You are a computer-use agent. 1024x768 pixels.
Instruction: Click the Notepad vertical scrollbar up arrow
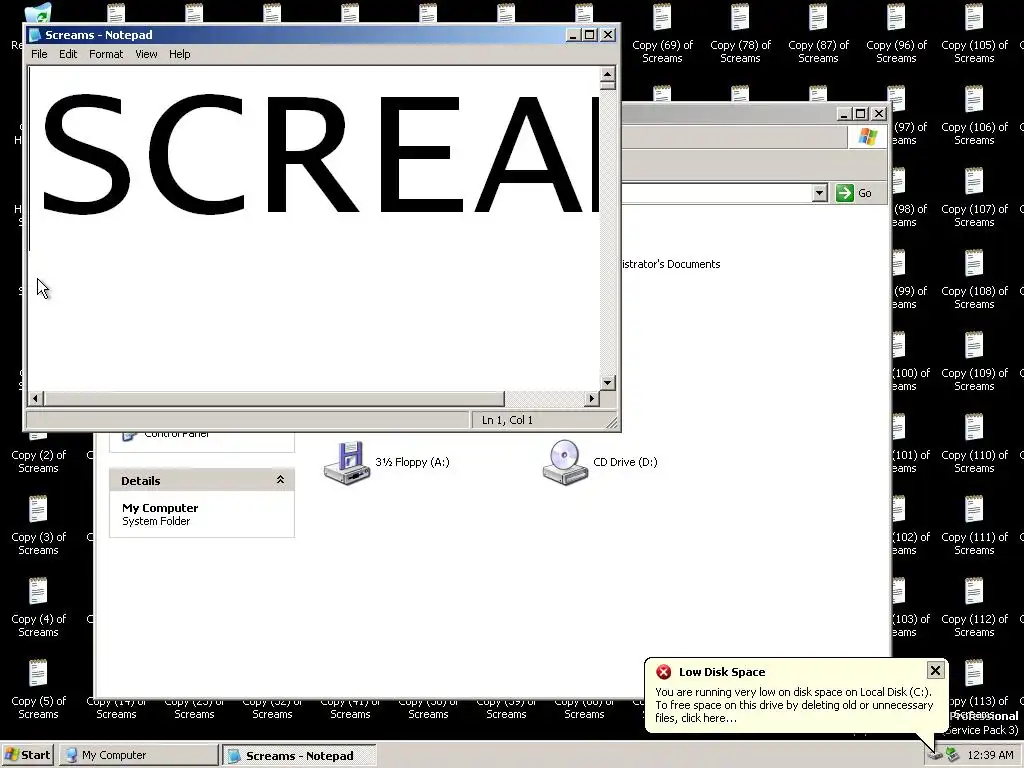tap(607, 74)
